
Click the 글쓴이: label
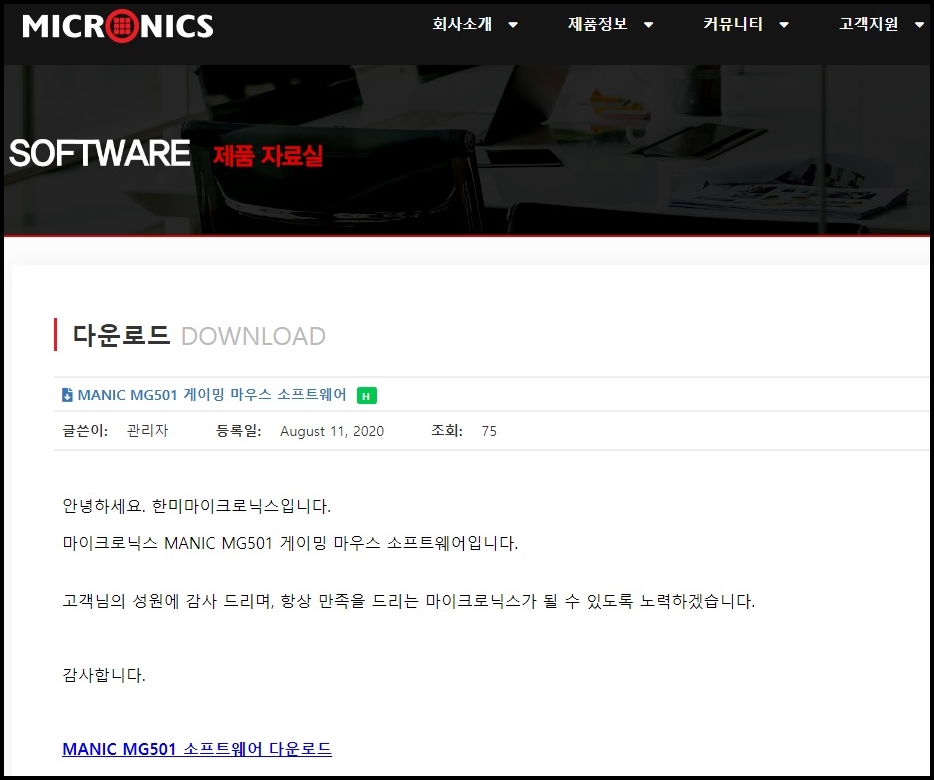(x=85, y=430)
